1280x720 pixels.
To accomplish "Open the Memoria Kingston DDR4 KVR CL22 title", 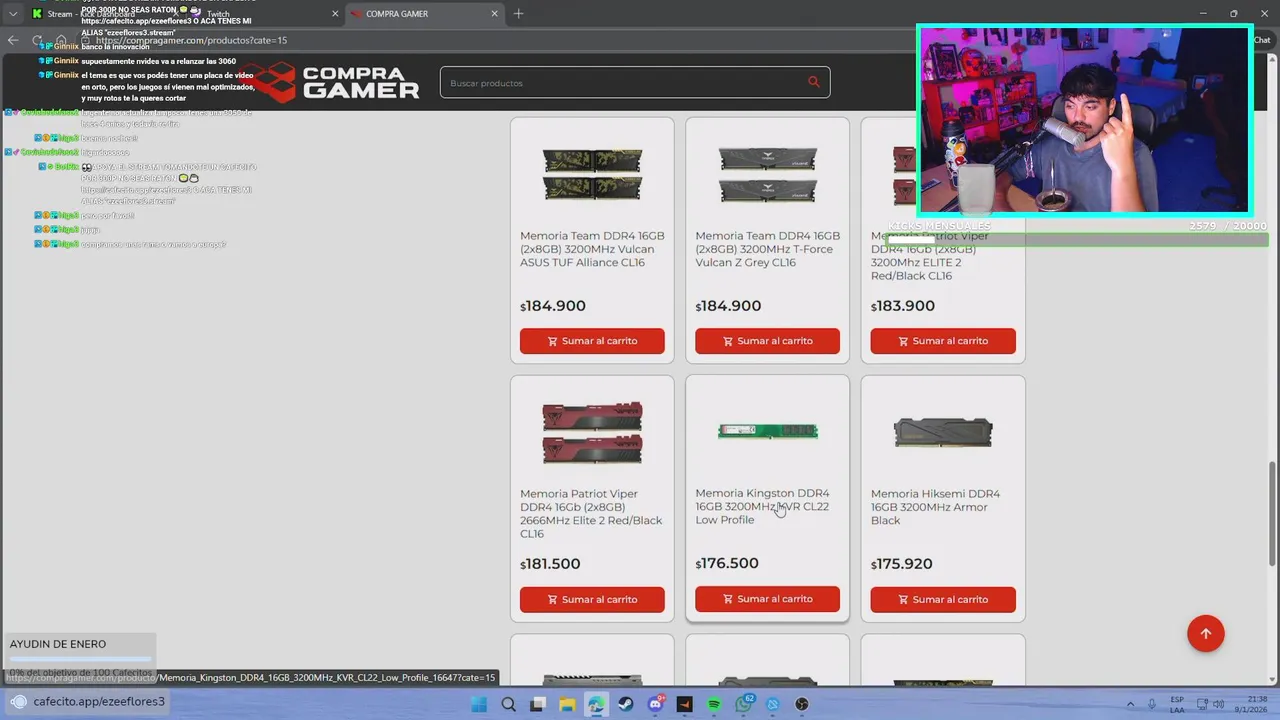I will (762, 506).
